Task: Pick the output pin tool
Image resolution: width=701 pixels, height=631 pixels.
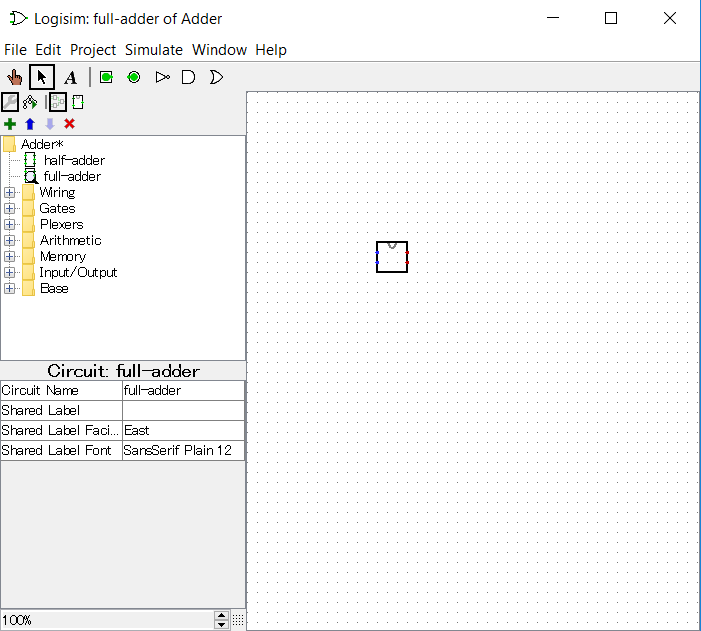Action: [134, 77]
